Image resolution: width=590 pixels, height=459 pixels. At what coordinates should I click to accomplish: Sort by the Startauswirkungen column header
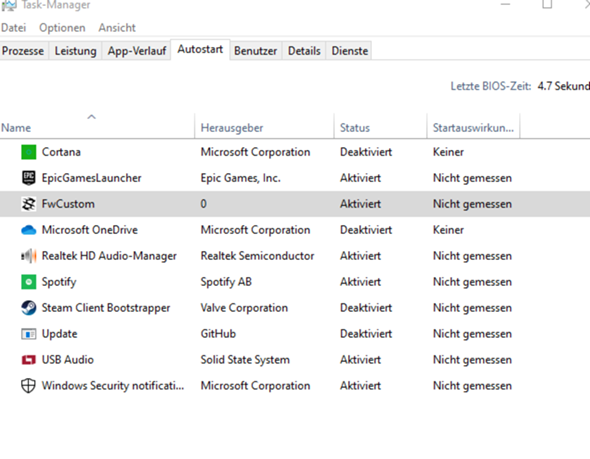pyautogui.click(x=473, y=128)
